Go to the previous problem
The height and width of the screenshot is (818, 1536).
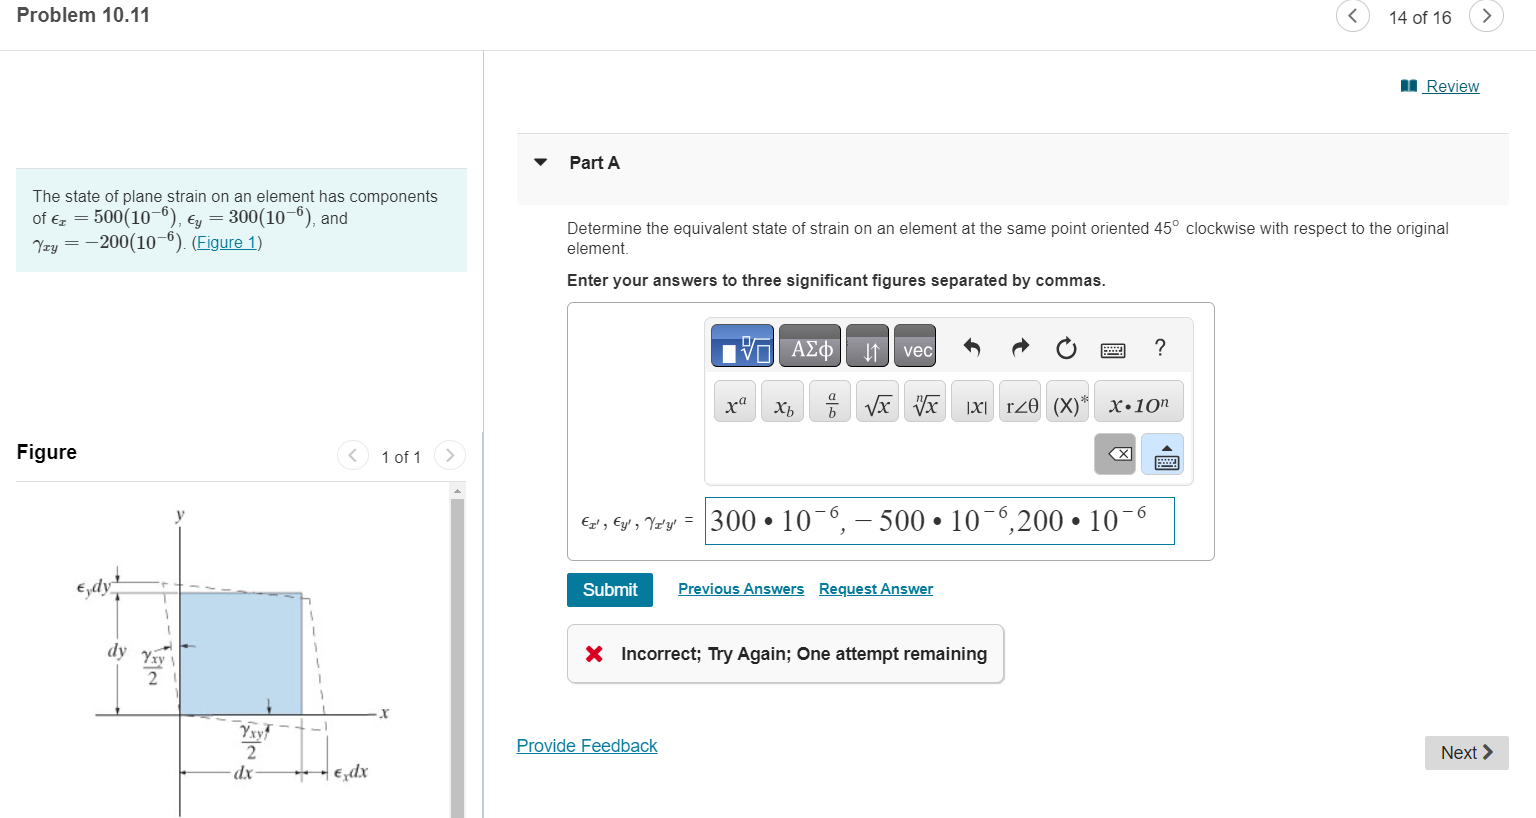[1353, 16]
